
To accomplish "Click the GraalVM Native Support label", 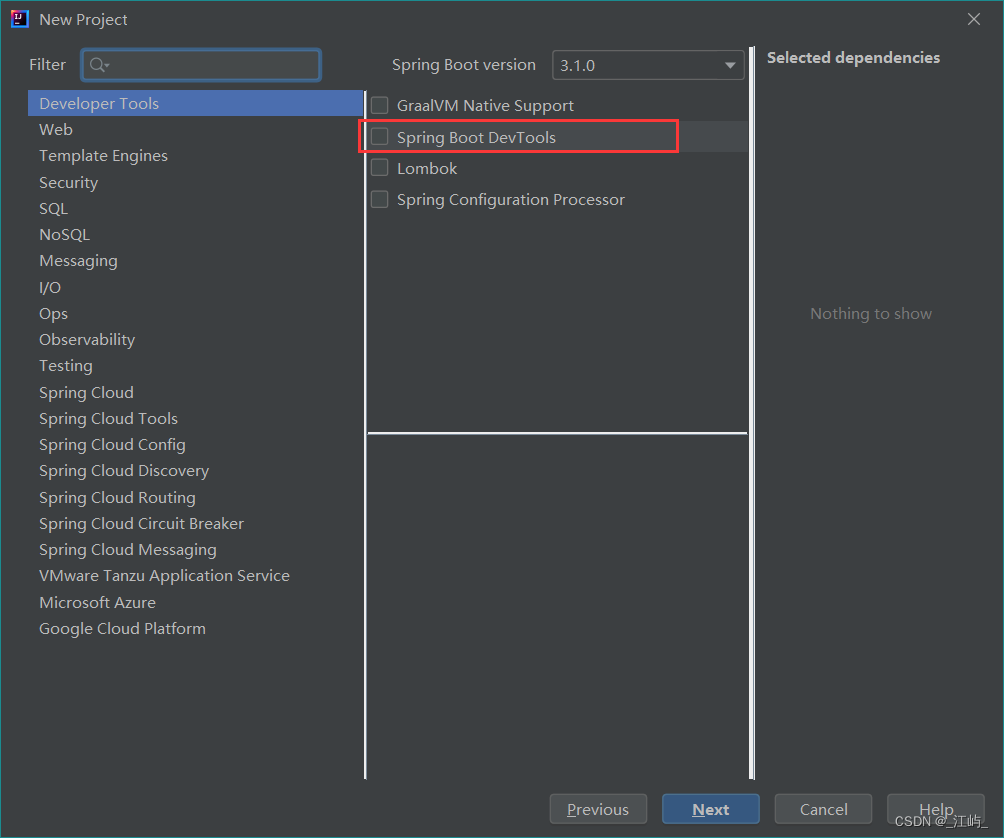I will (485, 106).
